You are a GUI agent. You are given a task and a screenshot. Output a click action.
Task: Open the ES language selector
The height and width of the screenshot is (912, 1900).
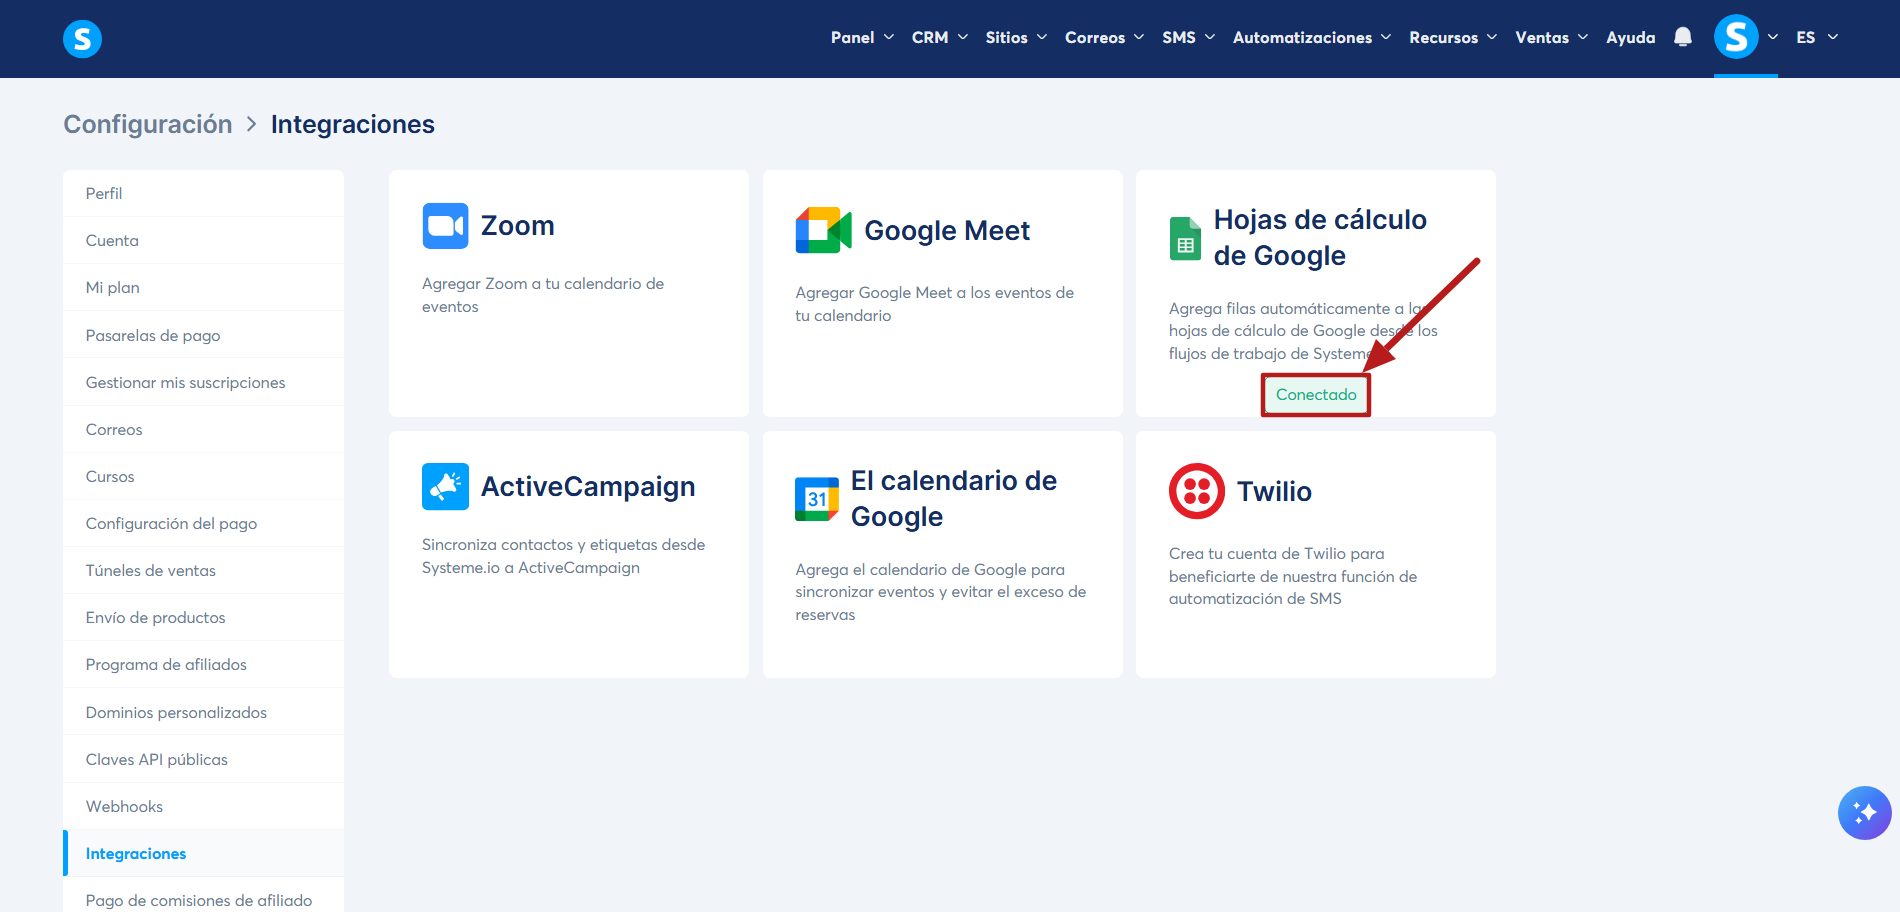click(1817, 37)
